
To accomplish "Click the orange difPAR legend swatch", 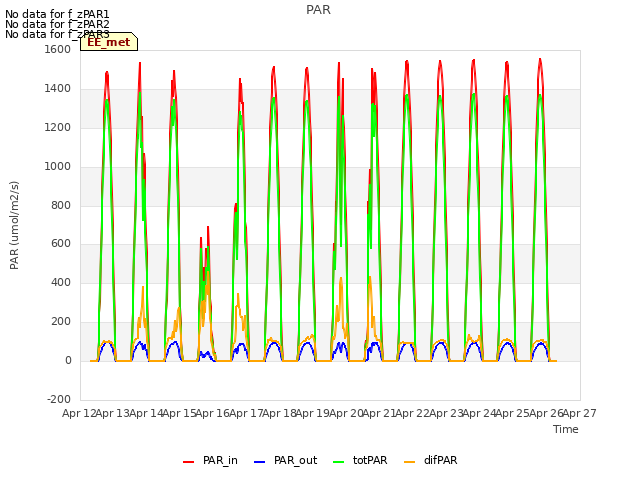I will [x=409, y=462].
